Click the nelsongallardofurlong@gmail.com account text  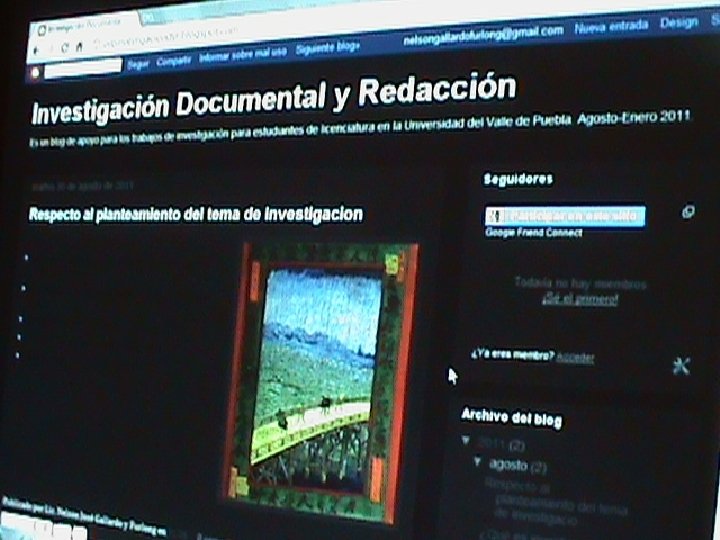(x=484, y=36)
